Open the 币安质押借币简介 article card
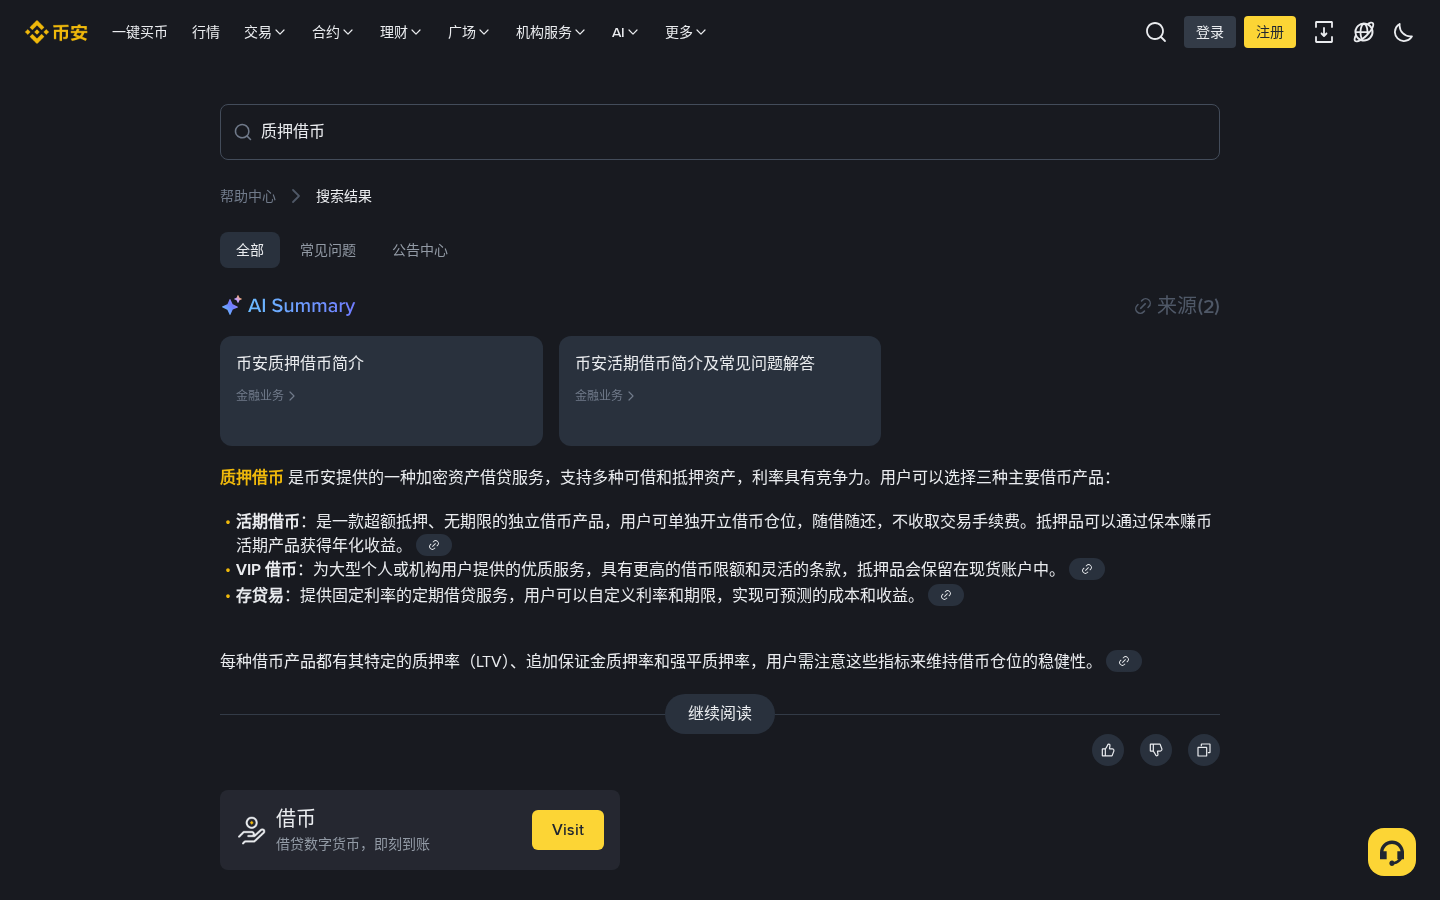1440x900 pixels. (381, 391)
